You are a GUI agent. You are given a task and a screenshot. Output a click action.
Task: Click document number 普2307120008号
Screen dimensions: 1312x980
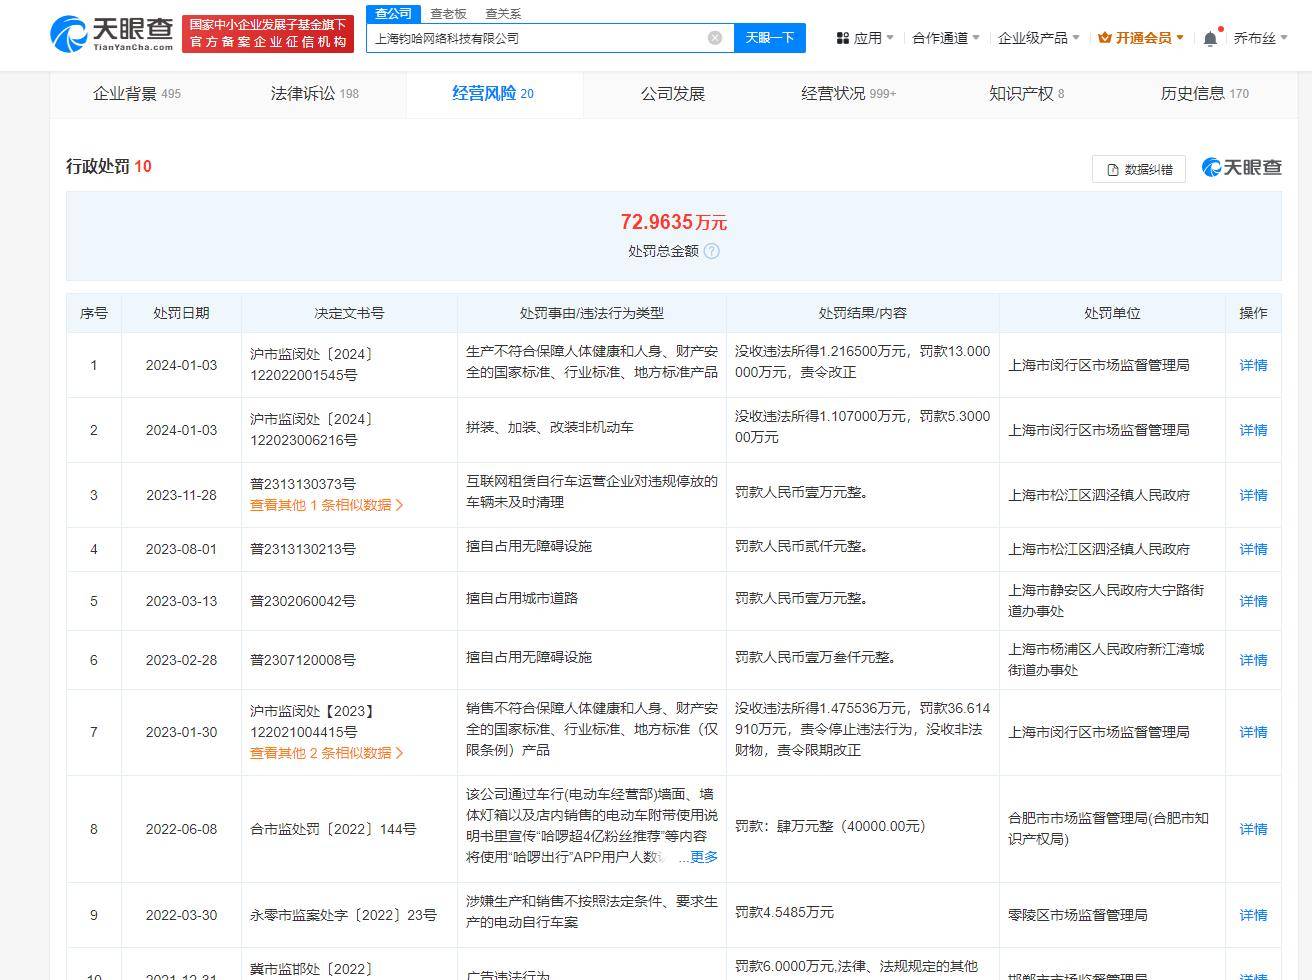pyautogui.click(x=303, y=660)
